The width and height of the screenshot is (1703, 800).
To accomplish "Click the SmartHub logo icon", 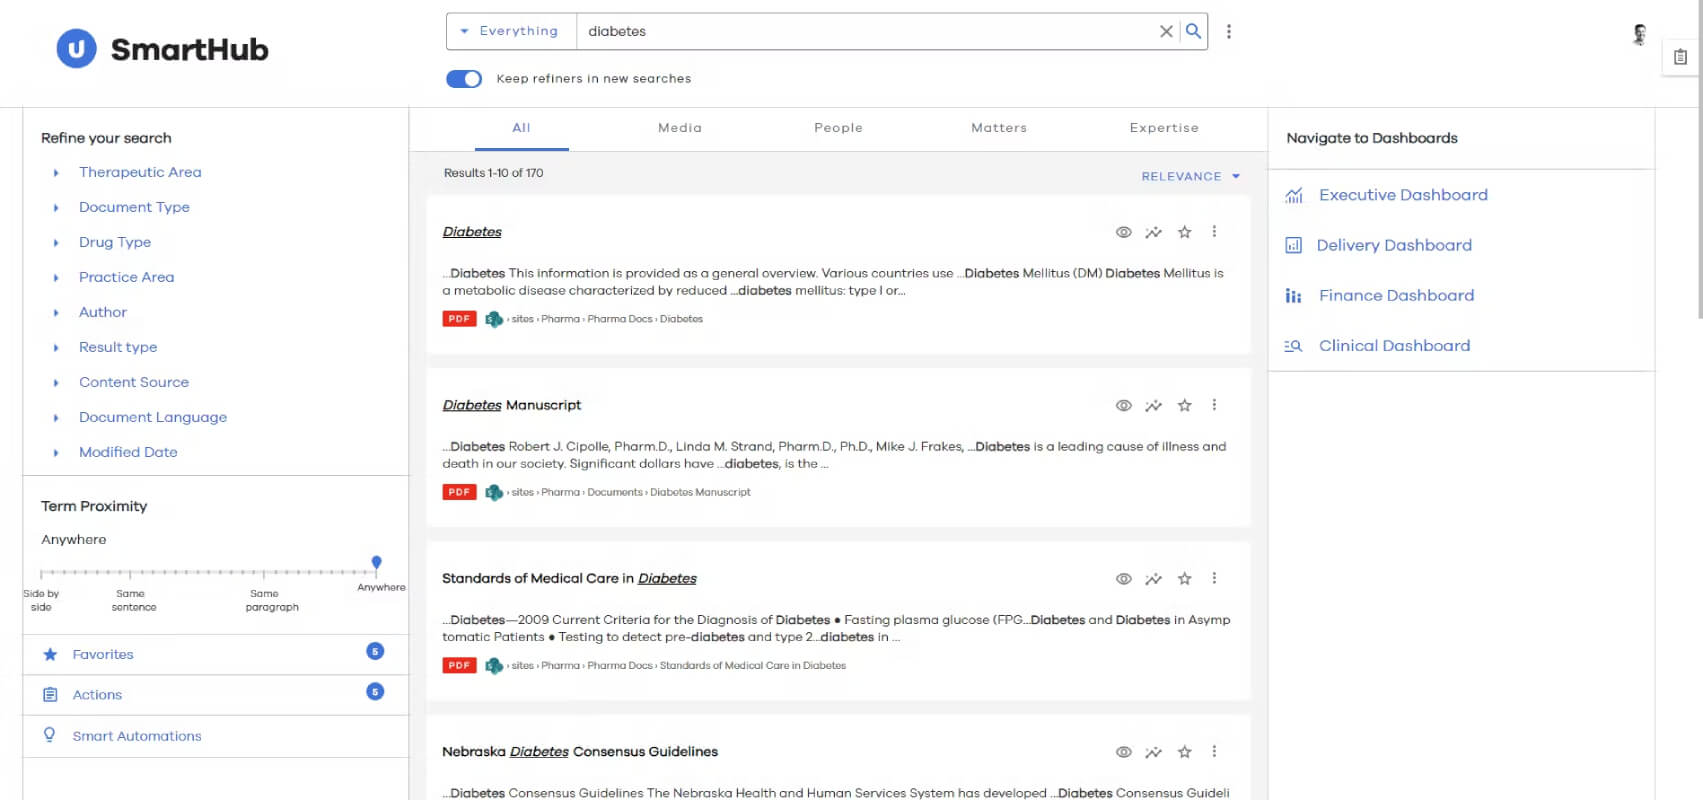I will tap(76, 48).
